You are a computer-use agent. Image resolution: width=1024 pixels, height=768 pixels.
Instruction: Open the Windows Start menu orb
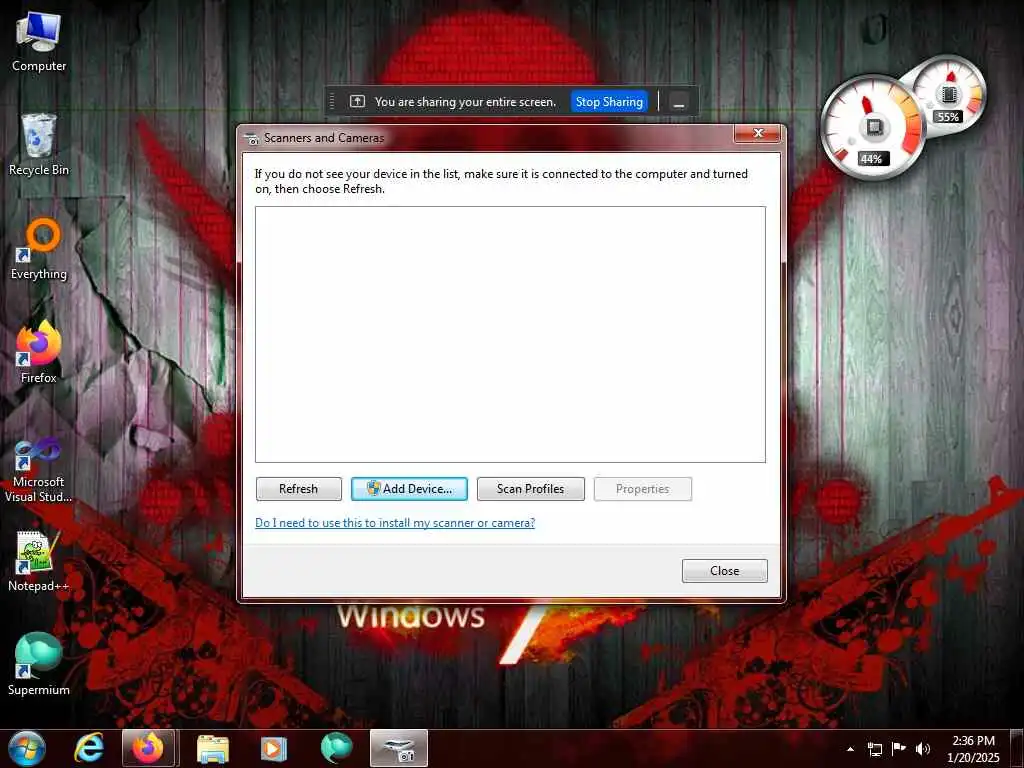pyautogui.click(x=27, y=748)
